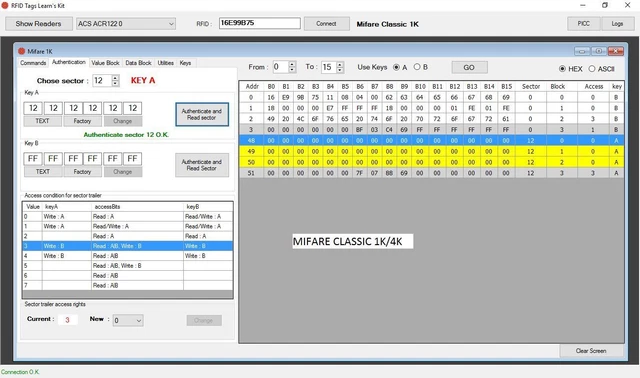This screenshot has width=640, height=378.
Task: Click the Show Readers button
Action: tap(39, 24)
